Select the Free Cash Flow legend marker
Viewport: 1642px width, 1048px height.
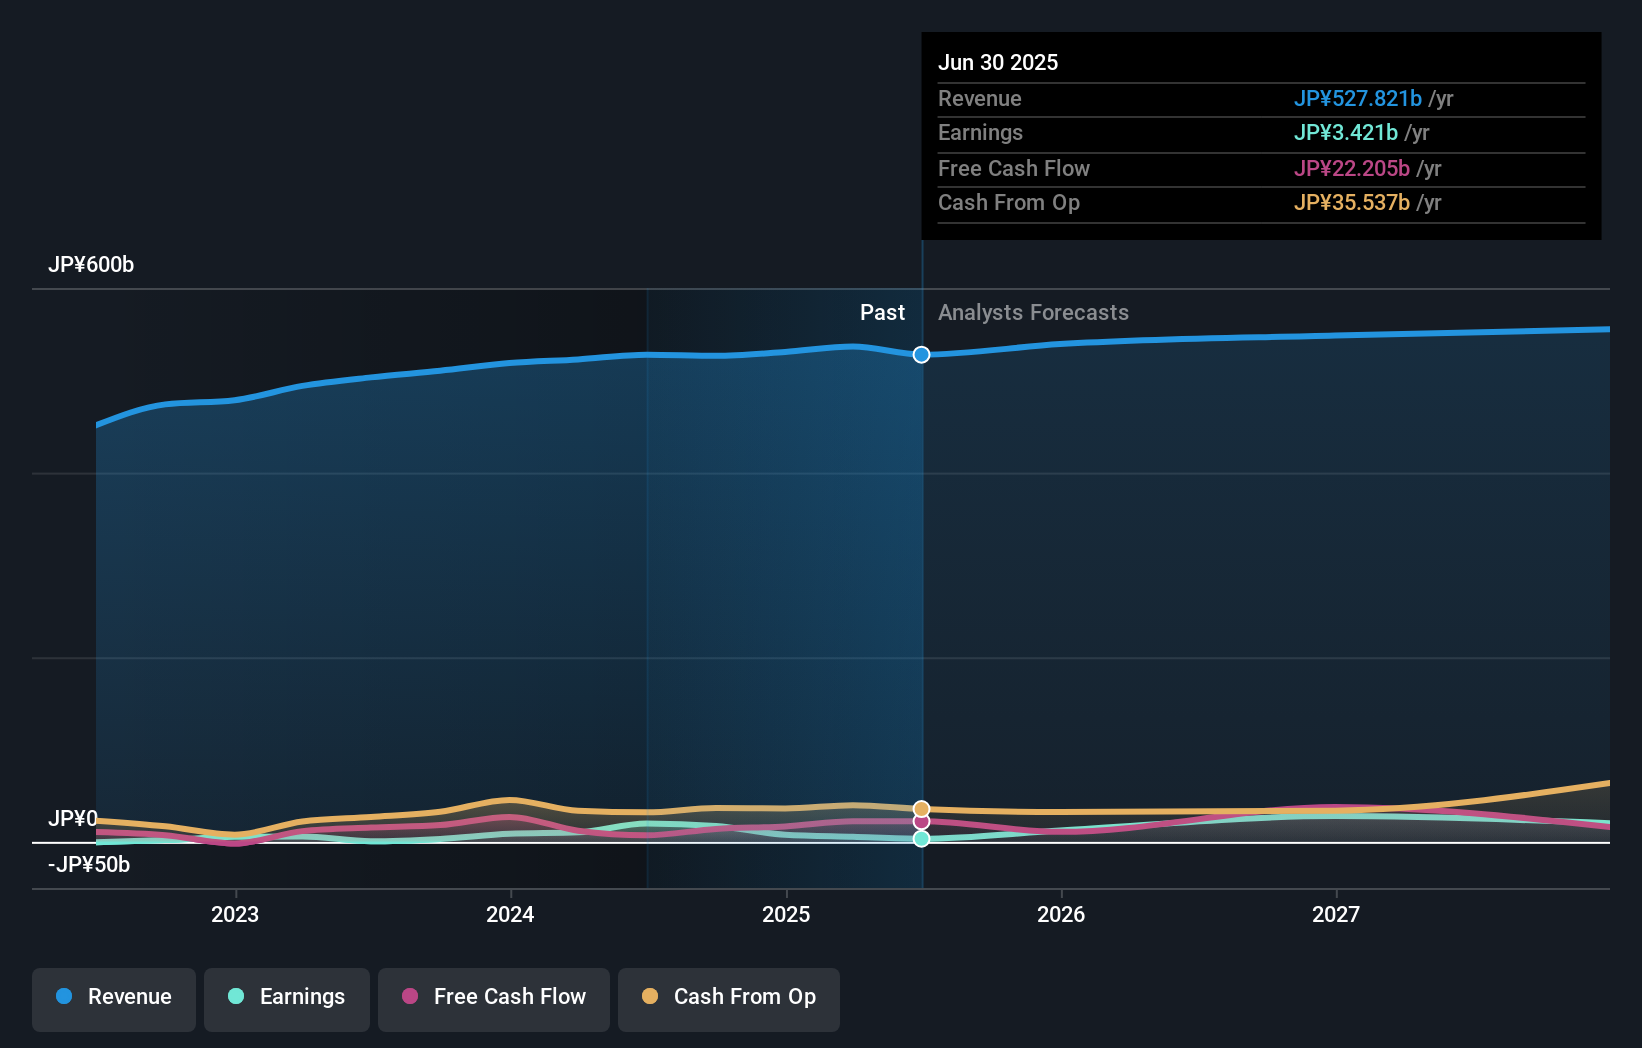410,997
